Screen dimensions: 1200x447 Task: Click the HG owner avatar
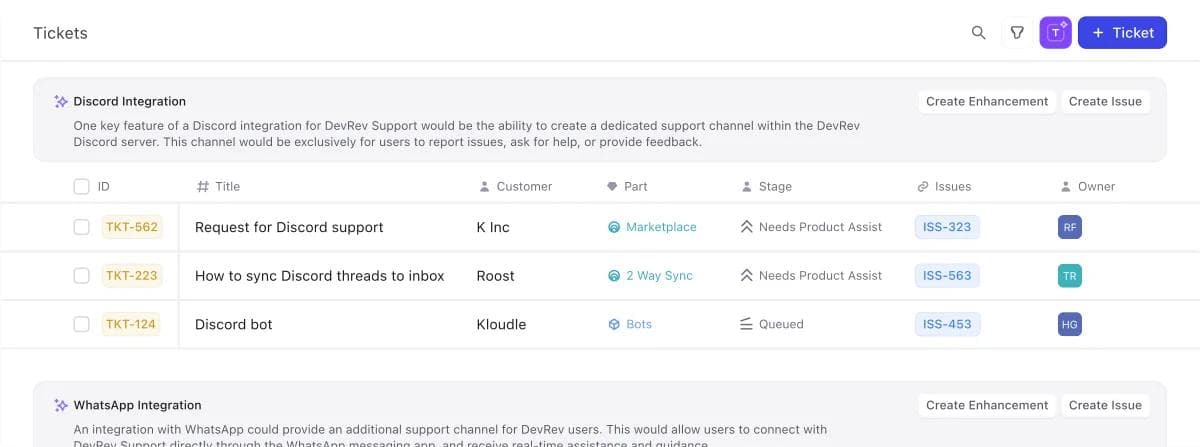(1070, 324)
